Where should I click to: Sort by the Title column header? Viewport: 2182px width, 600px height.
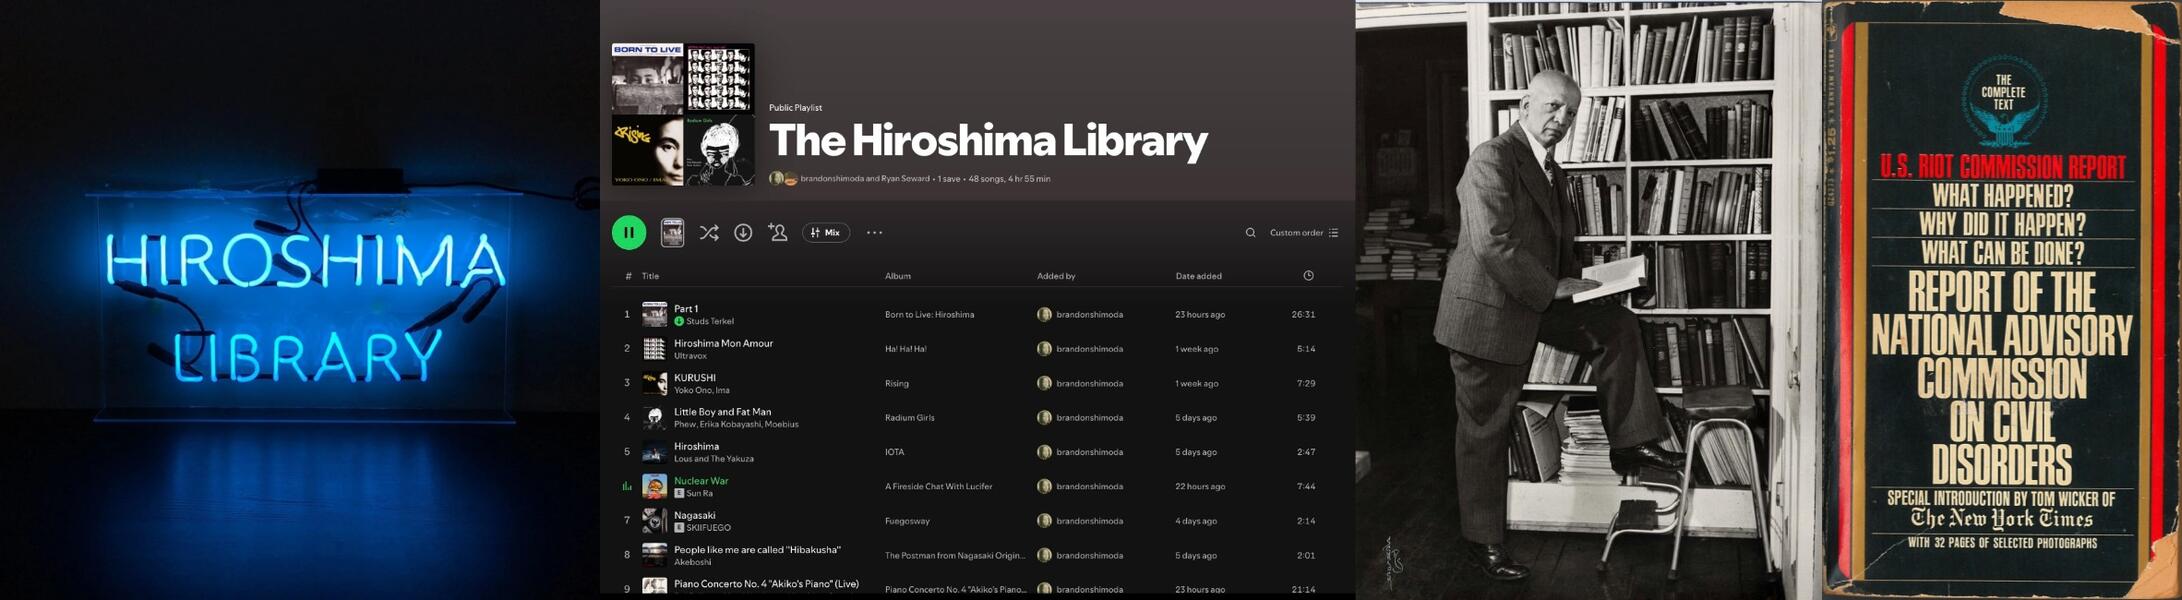650,276
